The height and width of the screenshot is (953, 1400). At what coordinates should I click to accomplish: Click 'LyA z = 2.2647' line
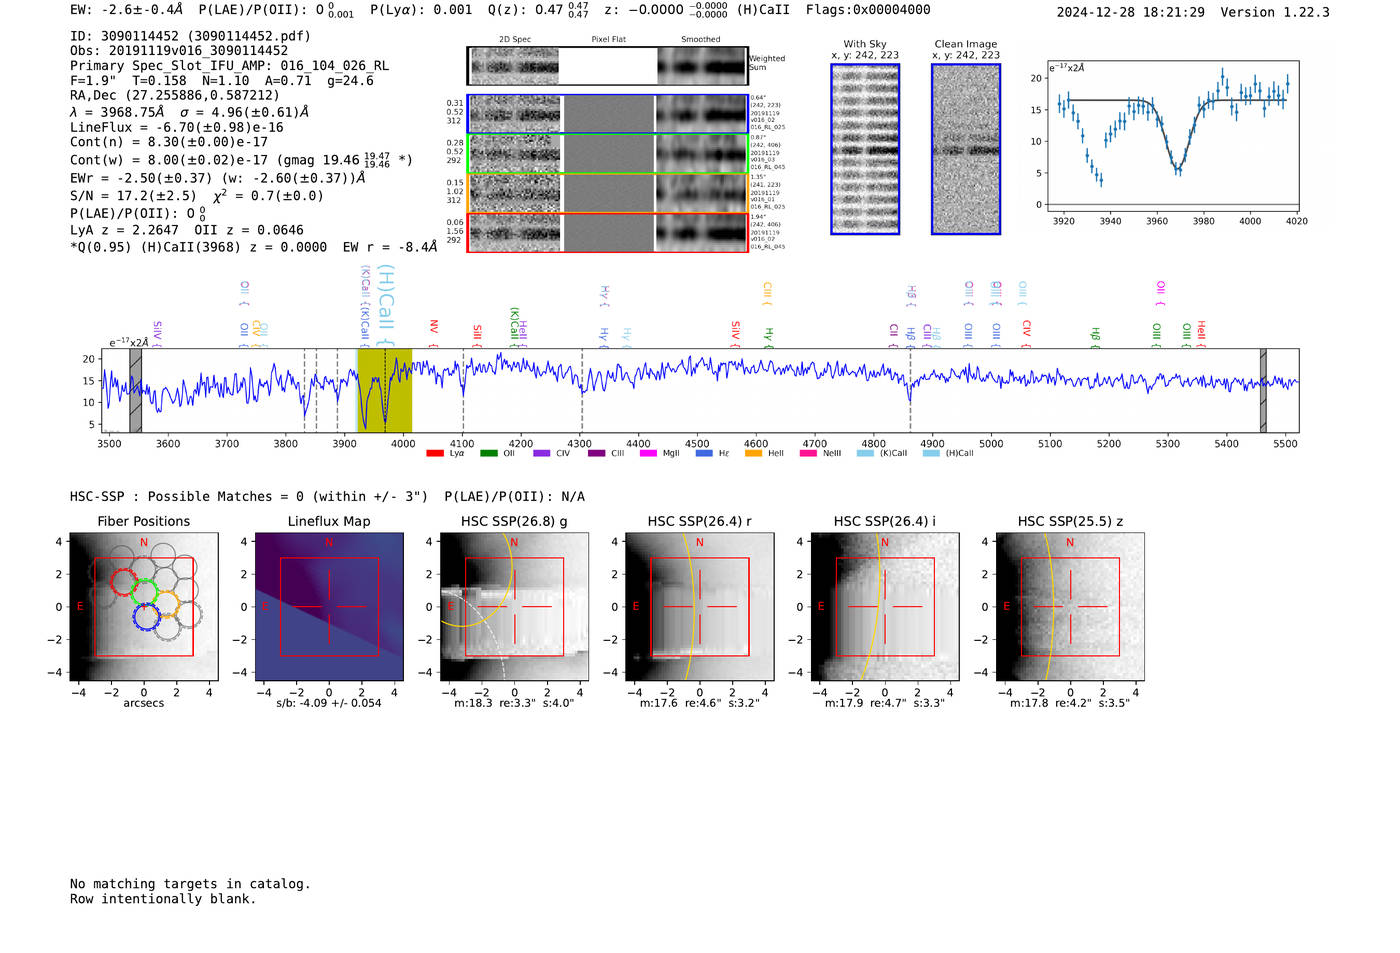pyautogui.click(x=124, y=230)
